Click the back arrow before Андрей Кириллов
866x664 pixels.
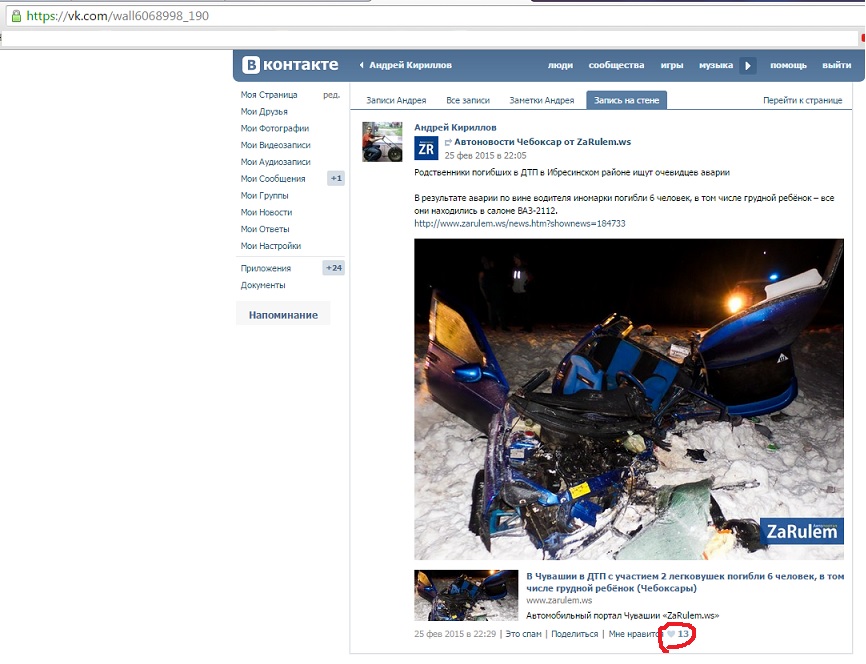[x=361, y=65]
